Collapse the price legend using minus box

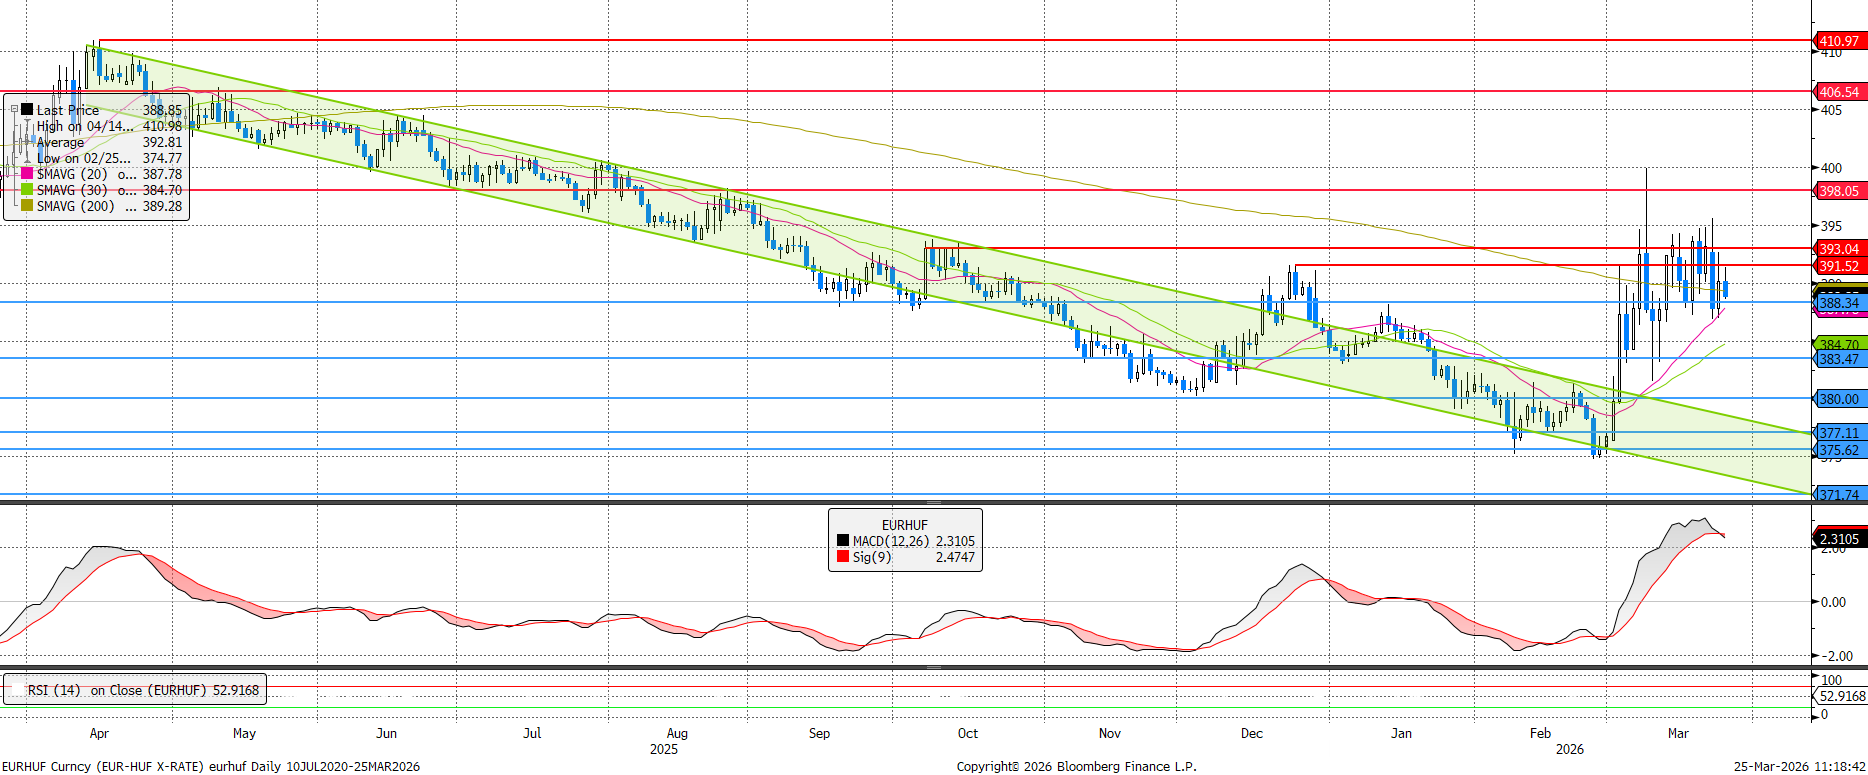14,110
